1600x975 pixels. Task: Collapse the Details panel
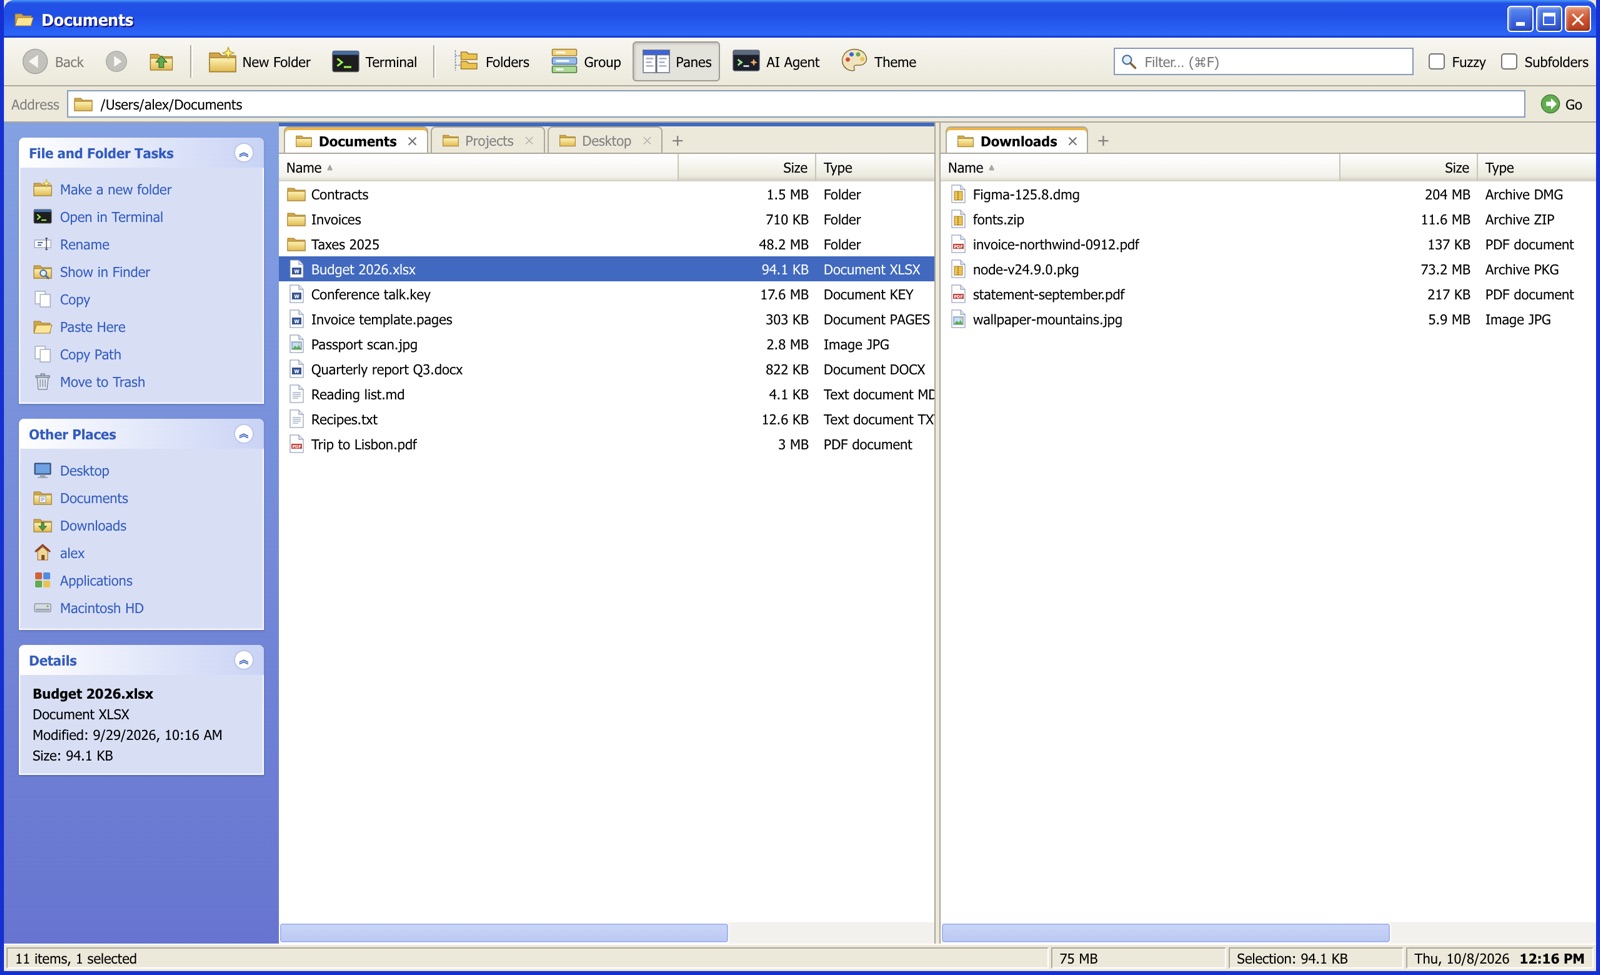click(243, 661)
